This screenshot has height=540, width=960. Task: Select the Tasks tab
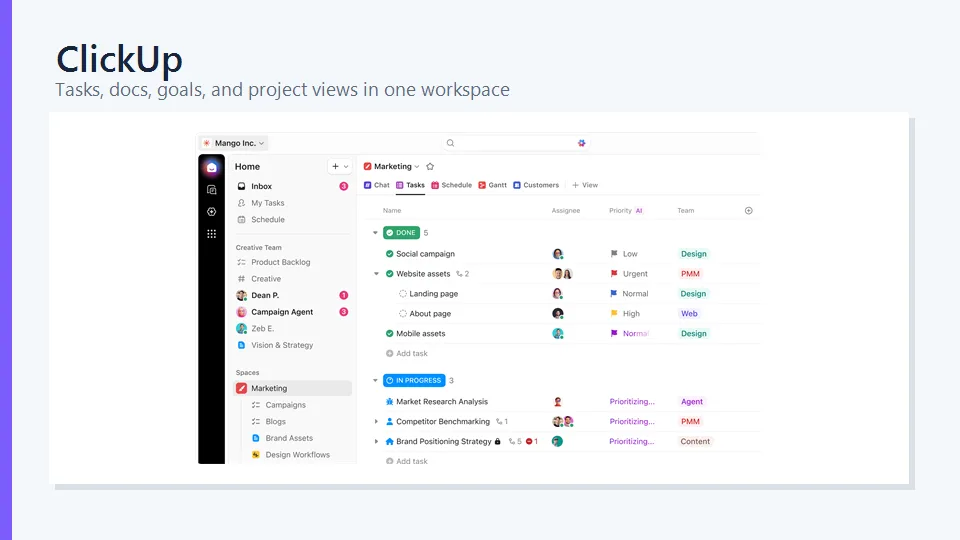[x=410, y=185]
